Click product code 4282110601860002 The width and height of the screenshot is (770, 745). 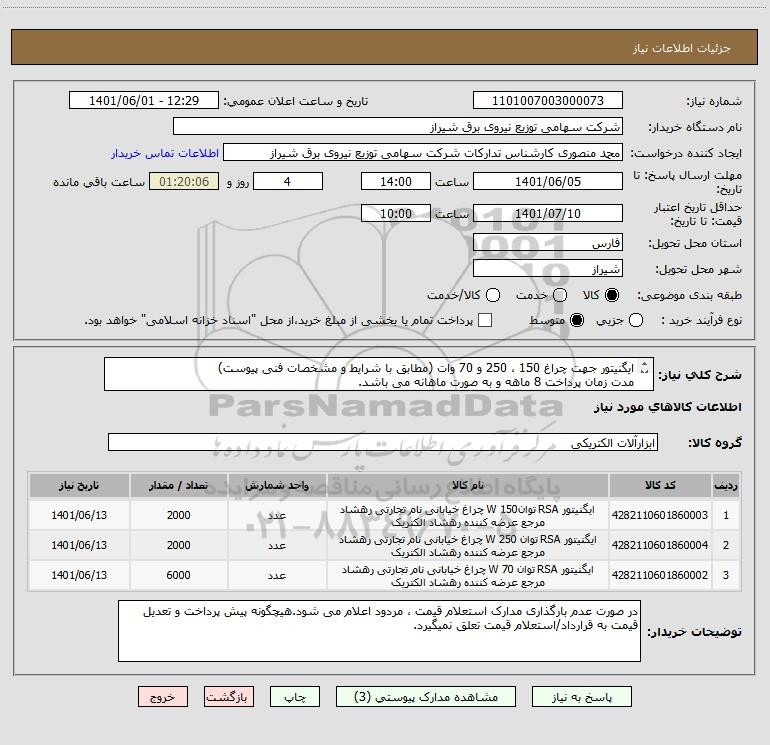pos(660,575)
